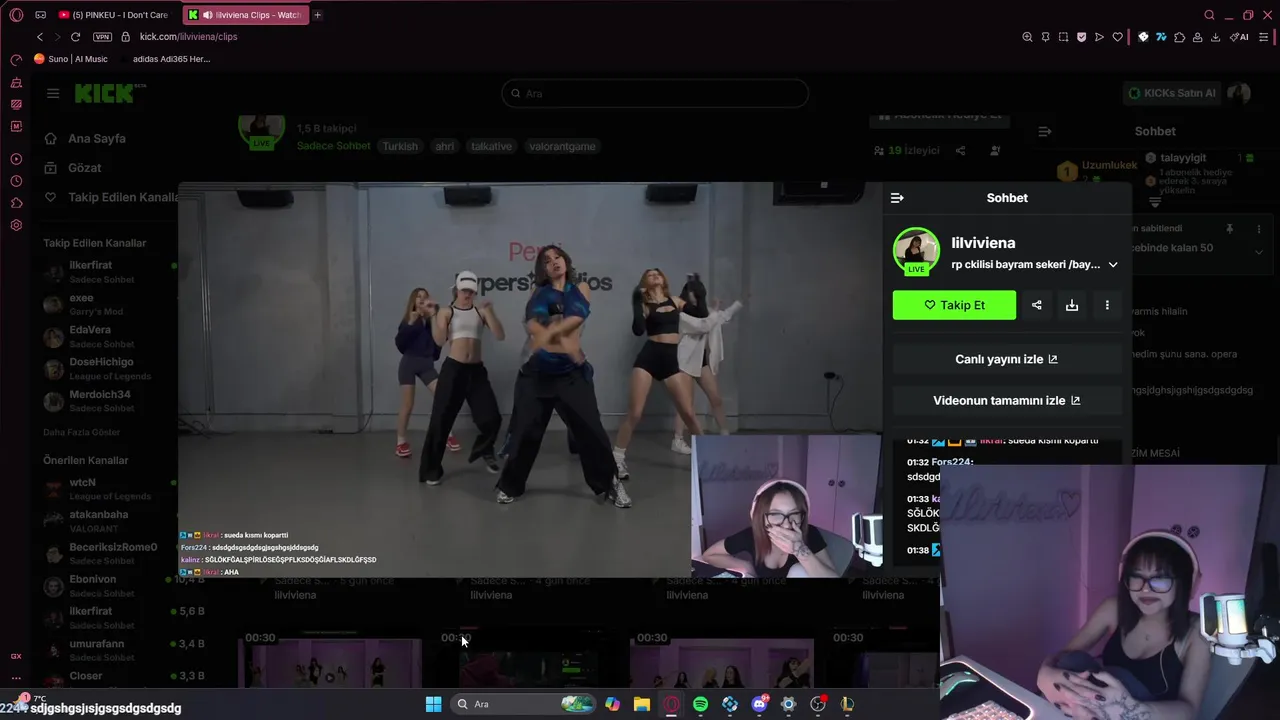Take a snapshot with capture icon
The height and width of the screenshot is (720, 1280).
(x=1063, y=37)
